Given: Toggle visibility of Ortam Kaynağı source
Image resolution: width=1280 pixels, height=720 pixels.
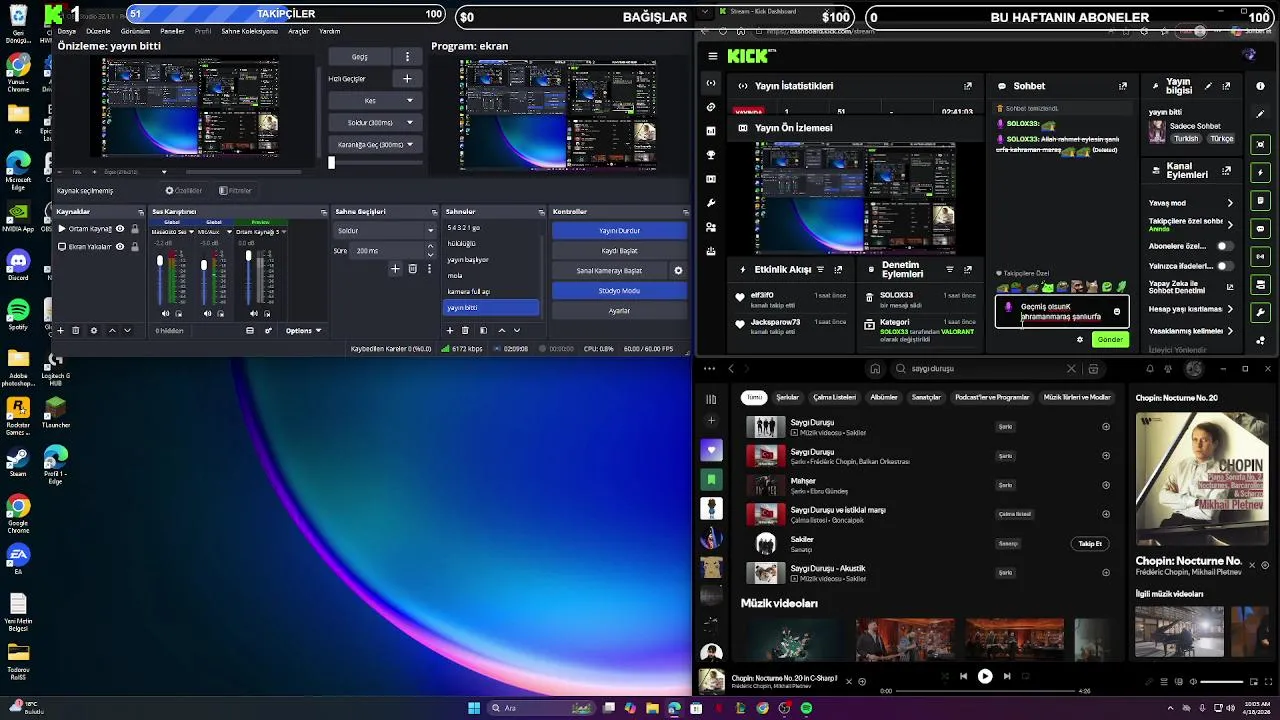Looking at the screenshot, I should (x=120, y=229).
